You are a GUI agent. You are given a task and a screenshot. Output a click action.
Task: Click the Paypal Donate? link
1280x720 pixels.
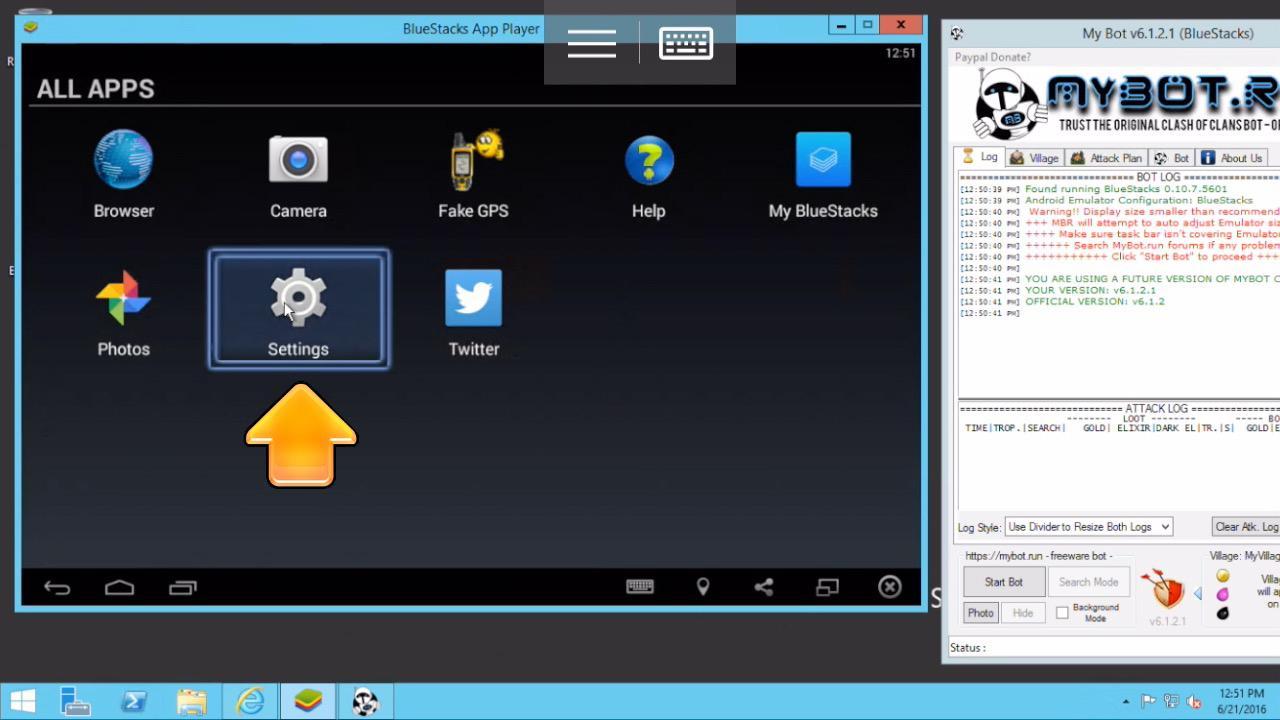pos(993,57)
